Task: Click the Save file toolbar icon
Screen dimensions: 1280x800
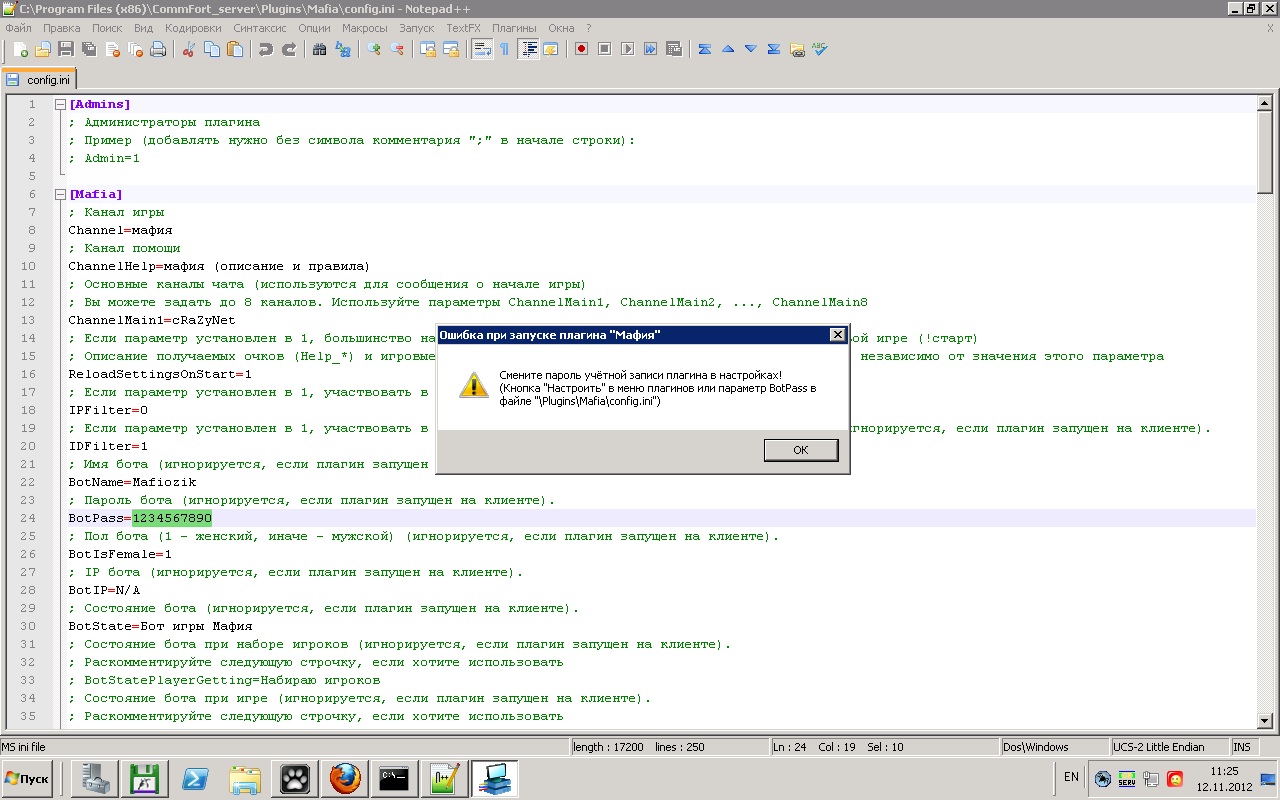Action: 66,49
